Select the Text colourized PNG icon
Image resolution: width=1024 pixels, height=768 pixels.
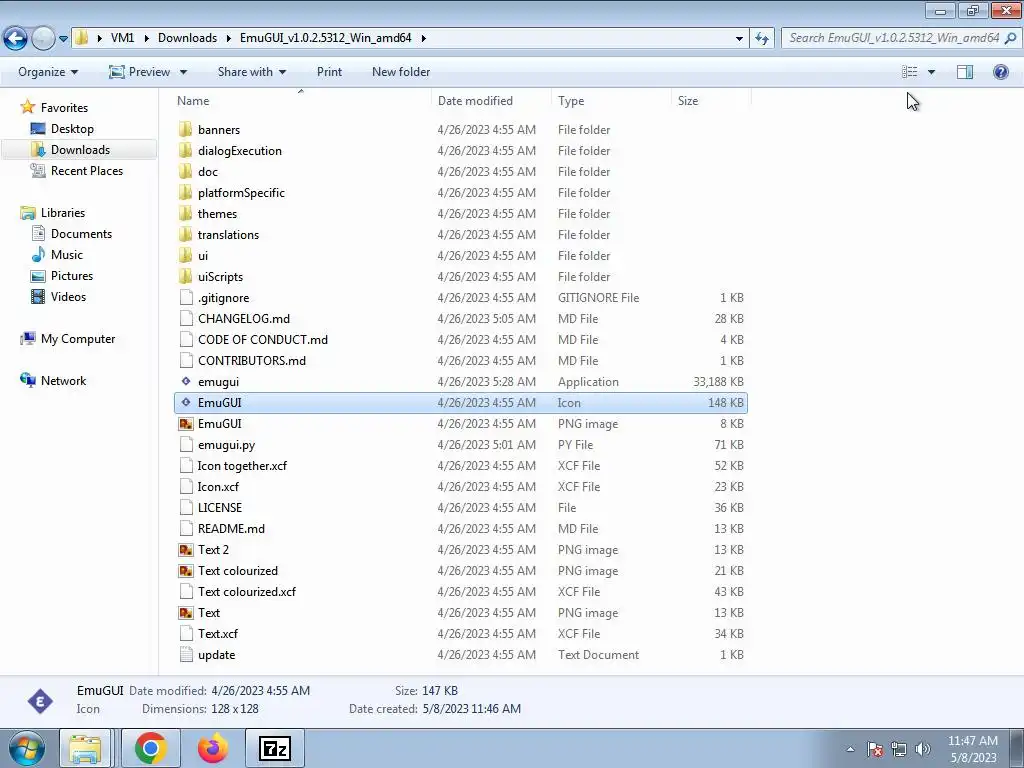[x=186, y=571]
